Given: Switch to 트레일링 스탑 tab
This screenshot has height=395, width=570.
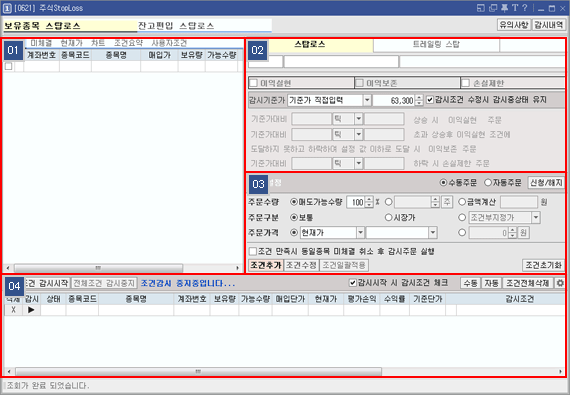Looking at the screenshot, I should [x=436, y=45].
